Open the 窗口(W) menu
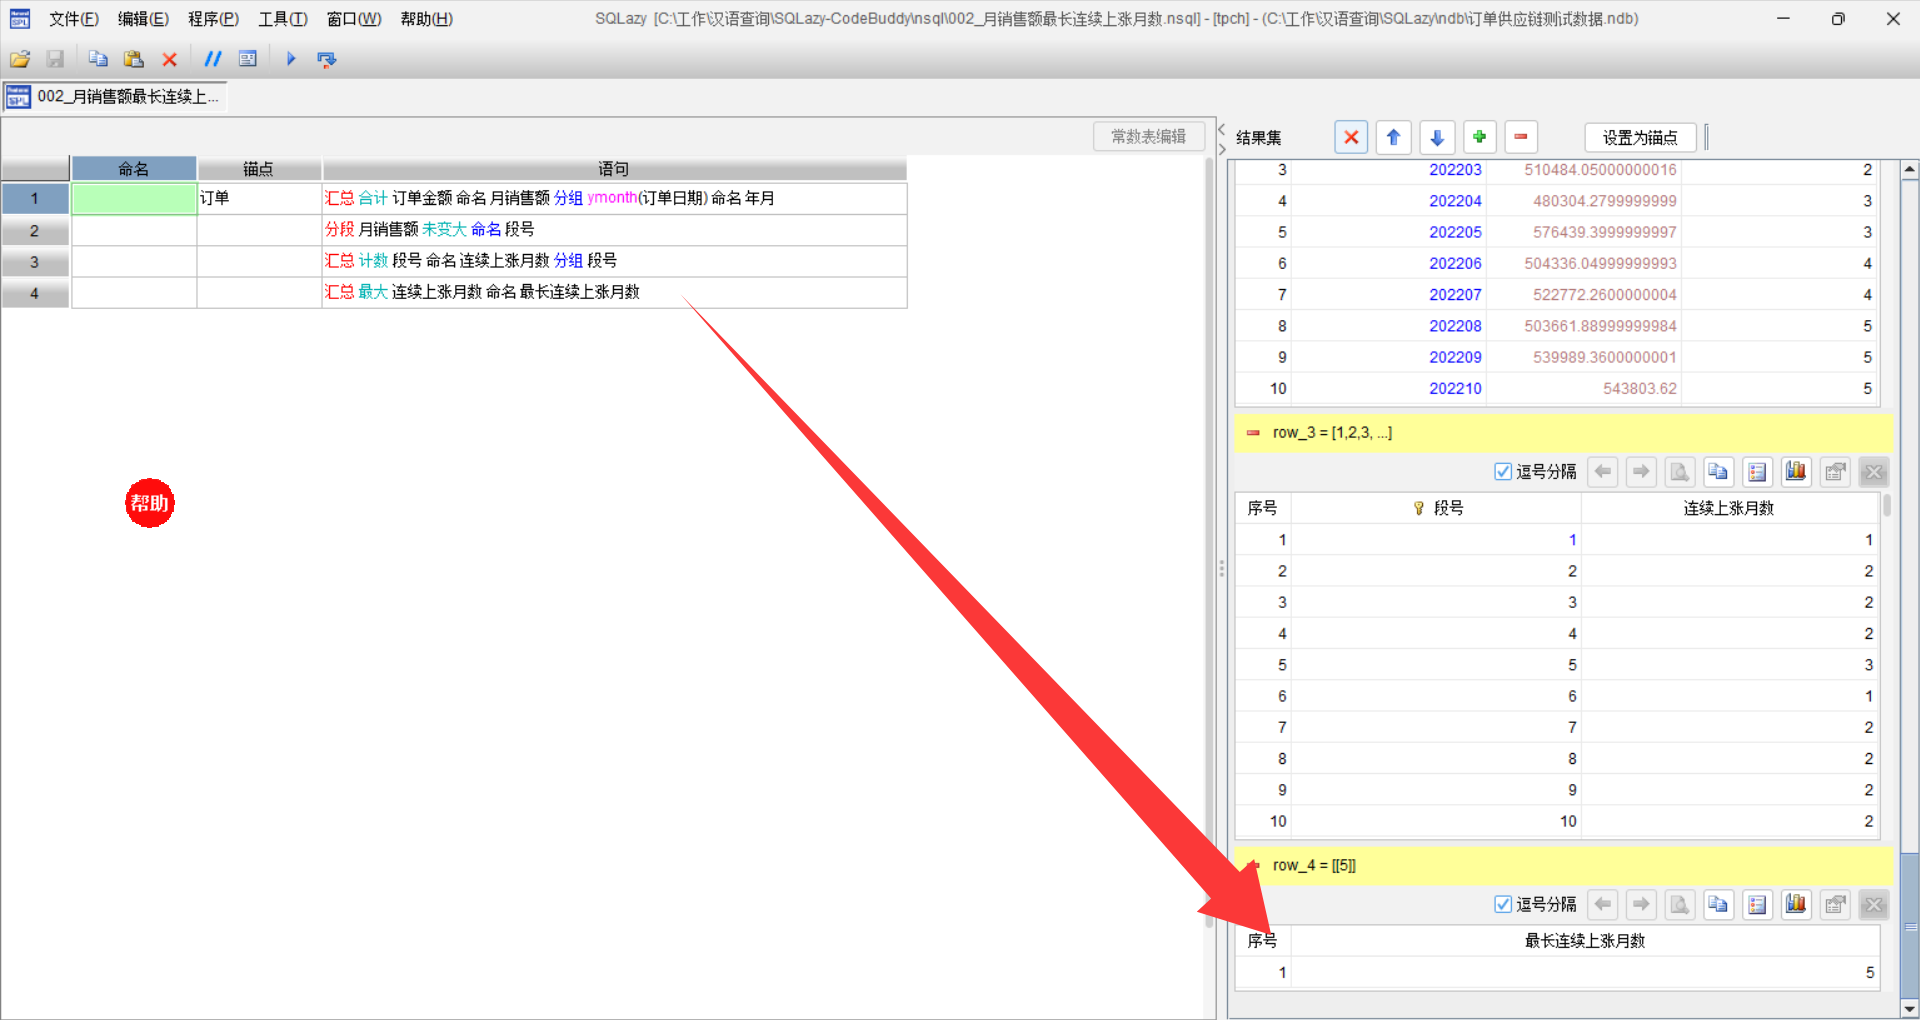The height and width of the screenshot is (1020, 1920). [354, 19]
